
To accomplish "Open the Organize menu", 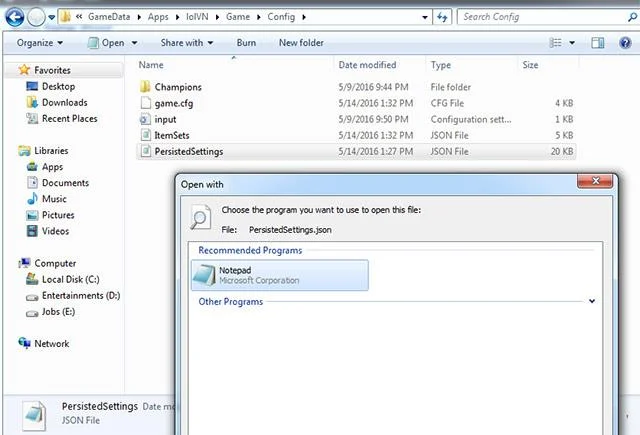I will (40, 43).
